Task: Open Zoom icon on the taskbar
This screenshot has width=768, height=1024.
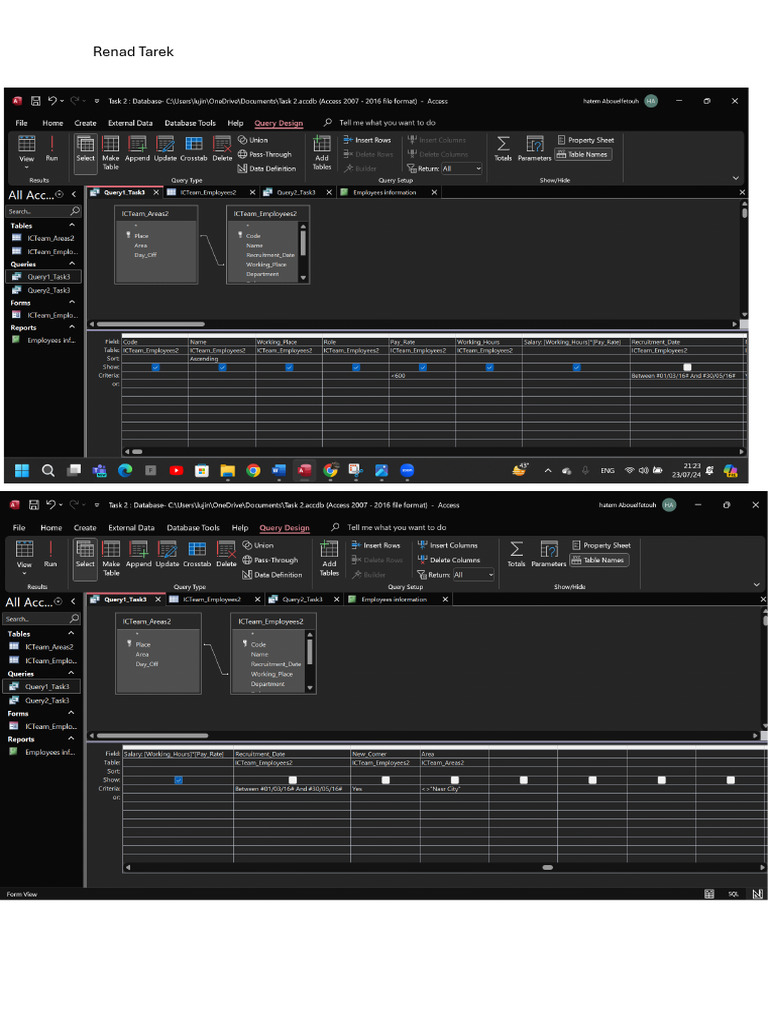Action: (x=407, y=470)
